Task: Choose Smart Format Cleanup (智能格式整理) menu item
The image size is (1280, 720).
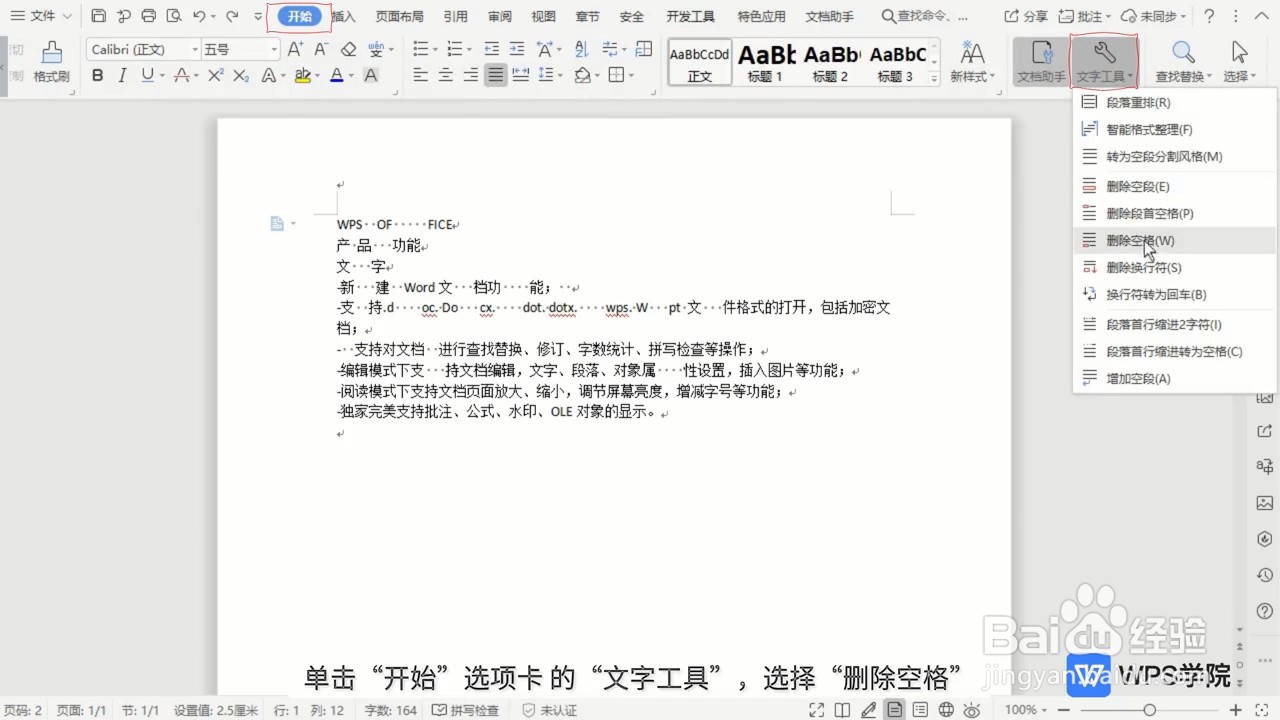Action: click(x=1174, y=129)
